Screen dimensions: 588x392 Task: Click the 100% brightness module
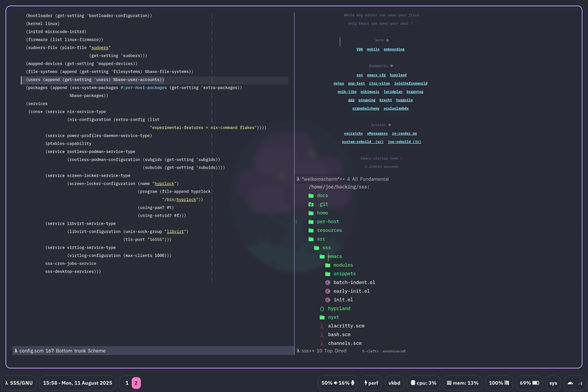click(x=499, y=383)
